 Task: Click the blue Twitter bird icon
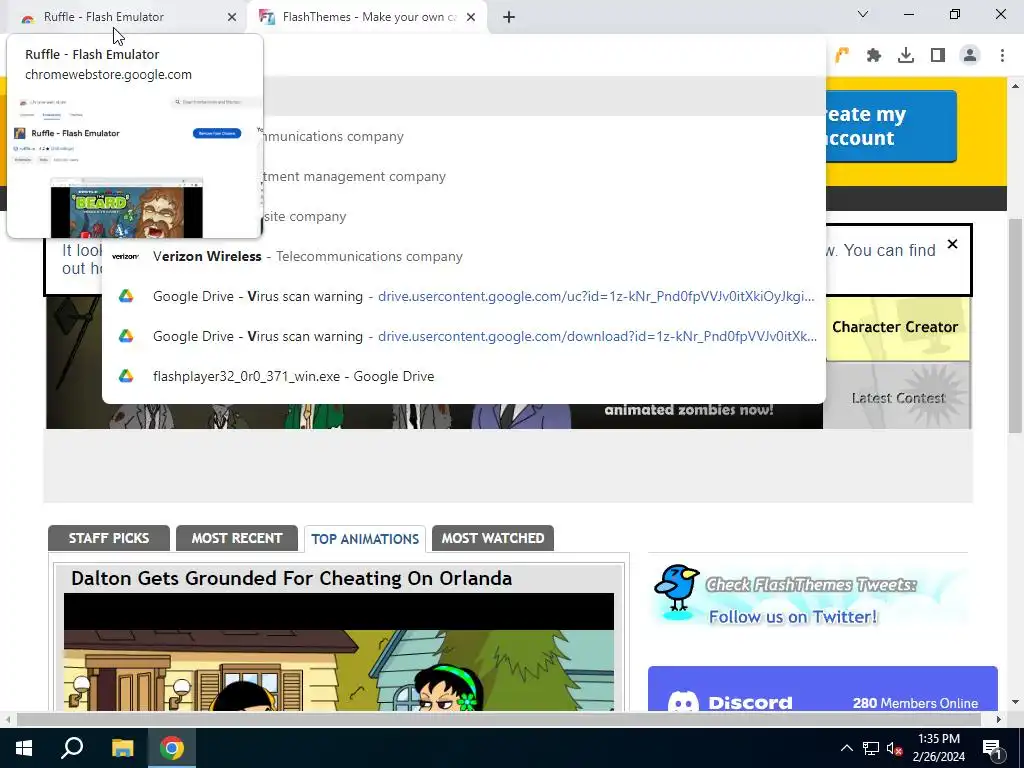[x=677, y=588]
